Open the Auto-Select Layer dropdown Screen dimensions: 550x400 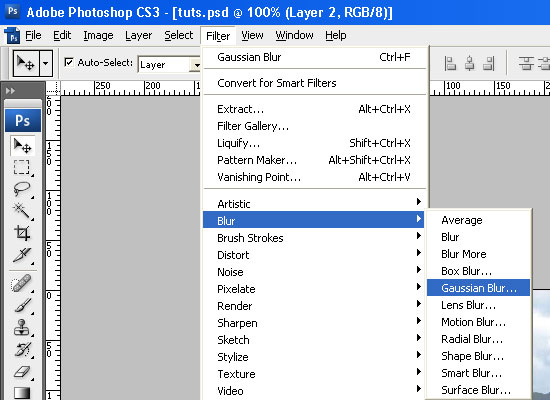pos(170,65)
